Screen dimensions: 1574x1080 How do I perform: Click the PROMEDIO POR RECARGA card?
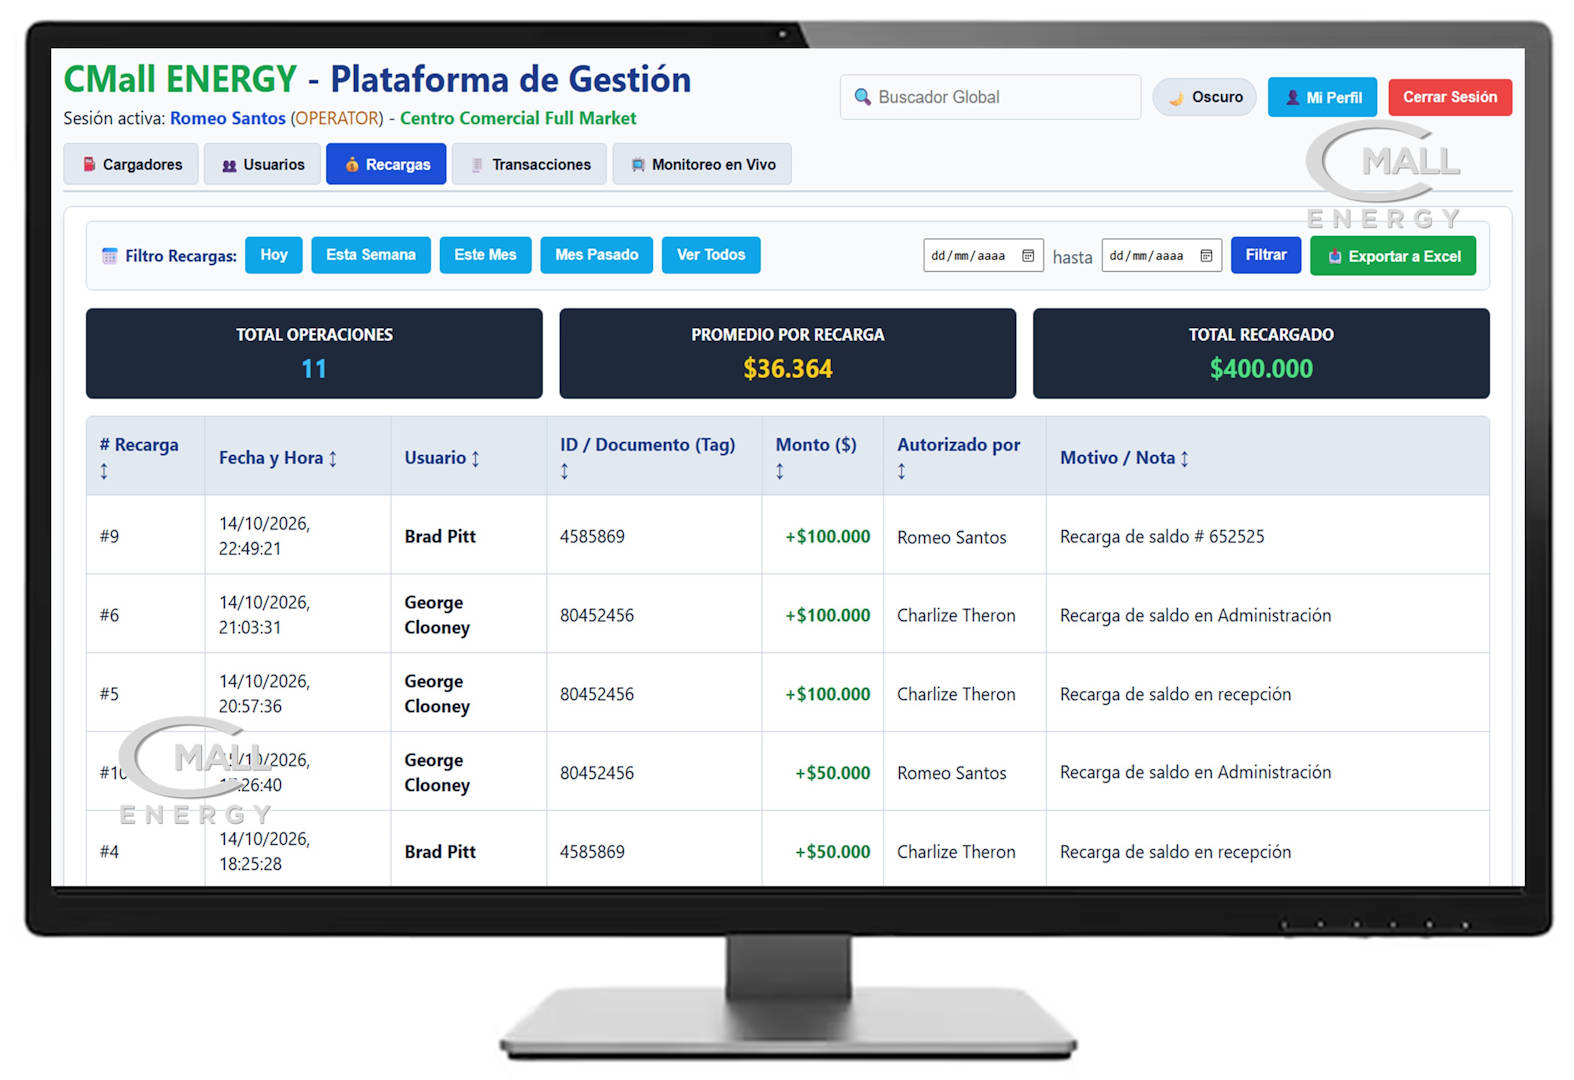point(788,353)
